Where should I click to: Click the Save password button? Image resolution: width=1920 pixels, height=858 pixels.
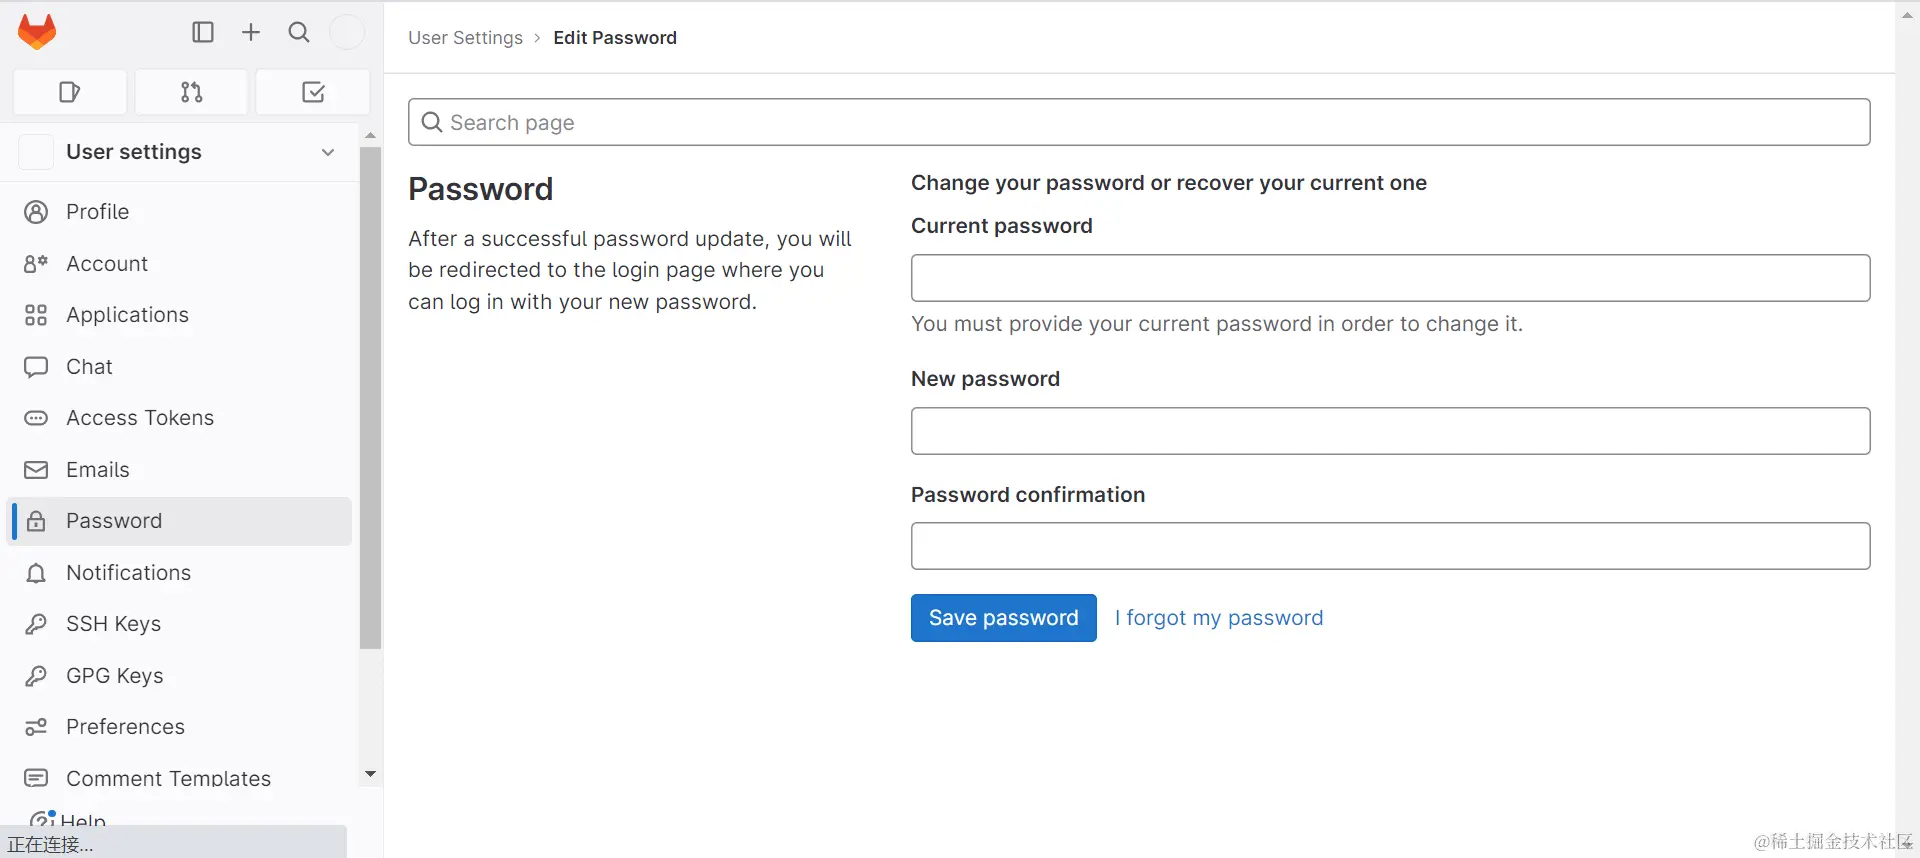click(1003, 618)
